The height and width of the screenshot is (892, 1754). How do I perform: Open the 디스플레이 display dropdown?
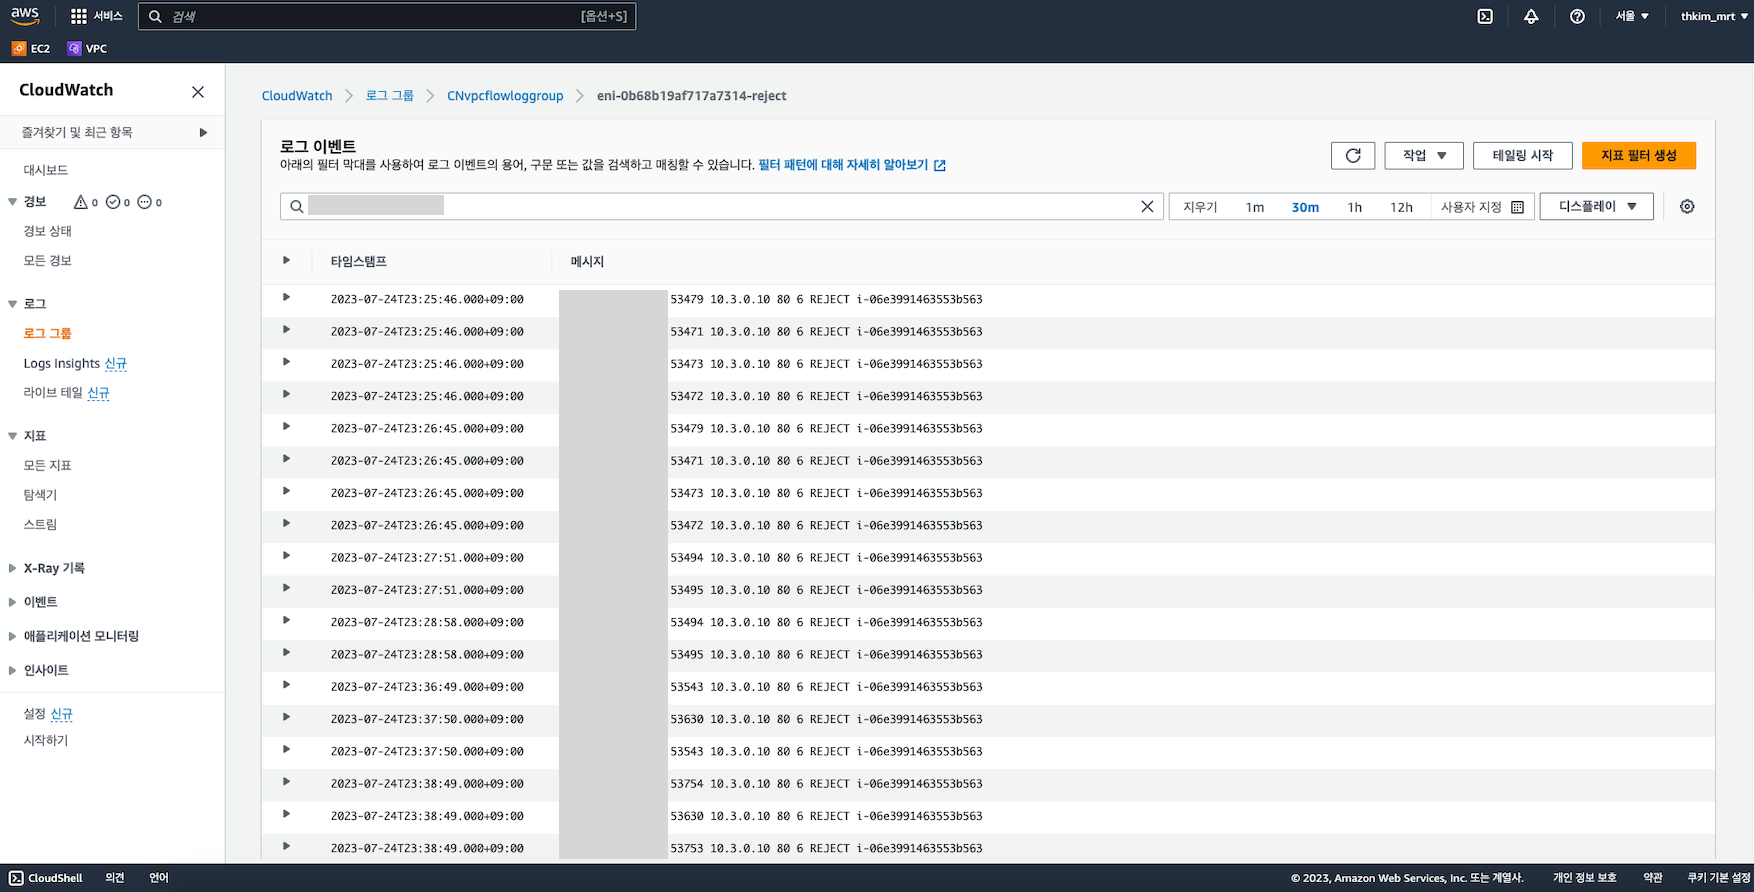click(x=1597, y=206)
